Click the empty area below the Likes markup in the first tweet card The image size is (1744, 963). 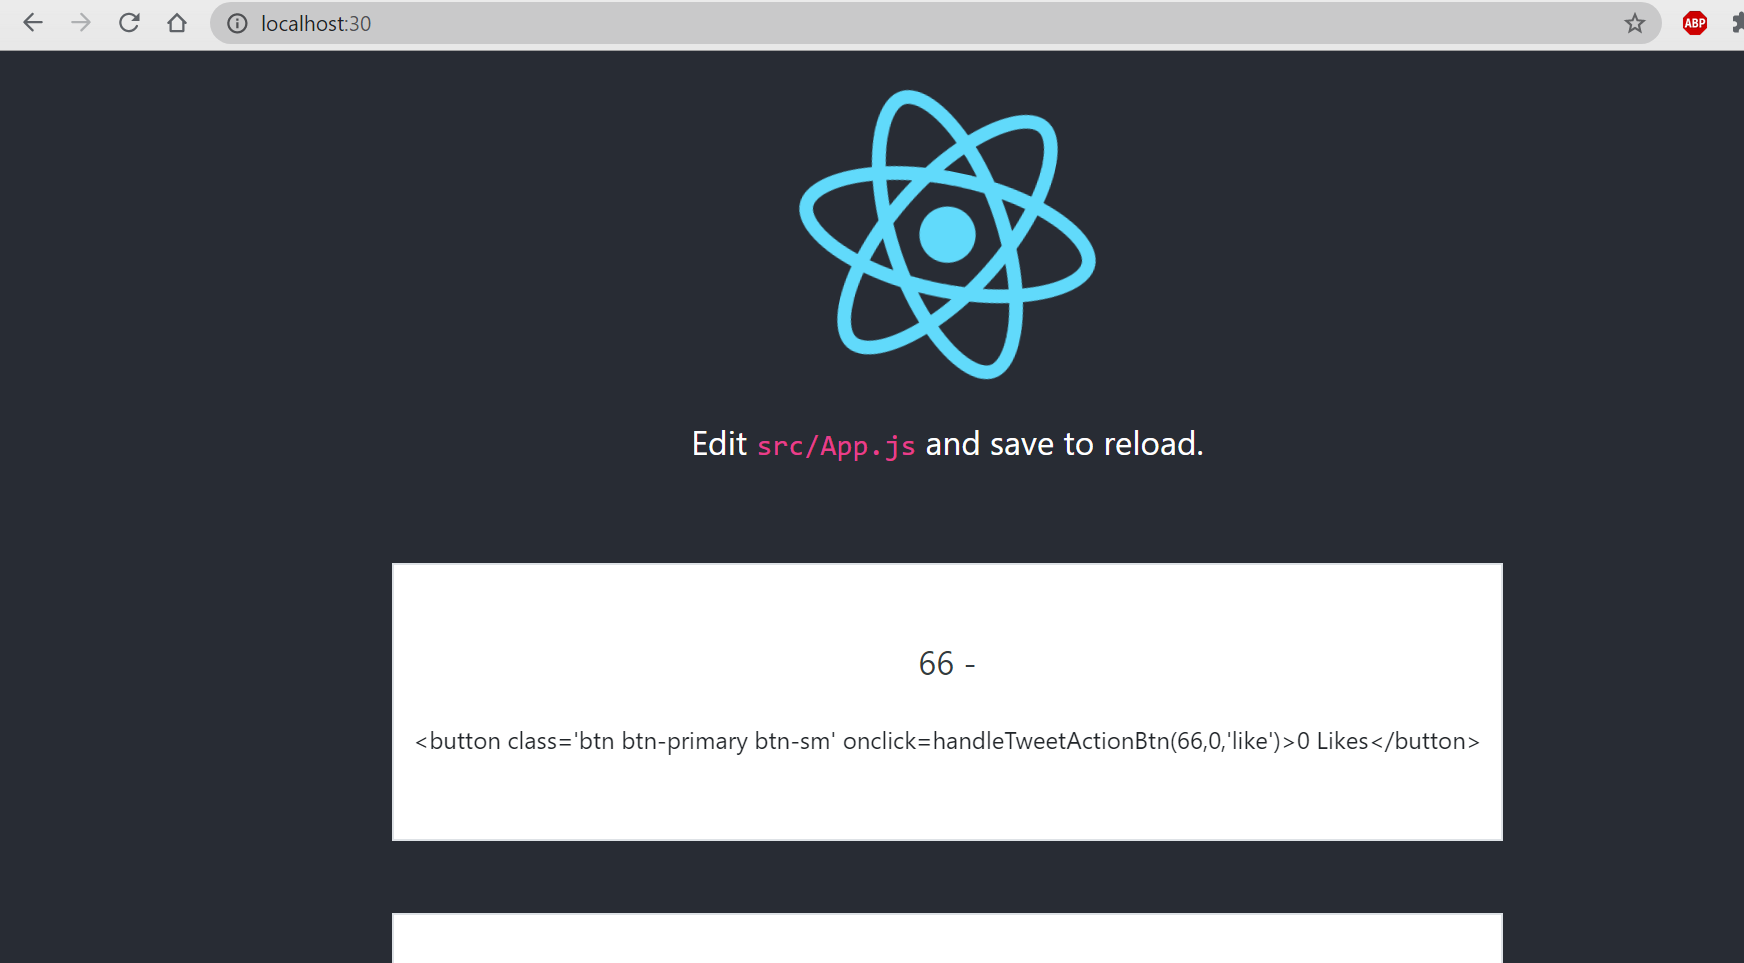click(947, 800)
